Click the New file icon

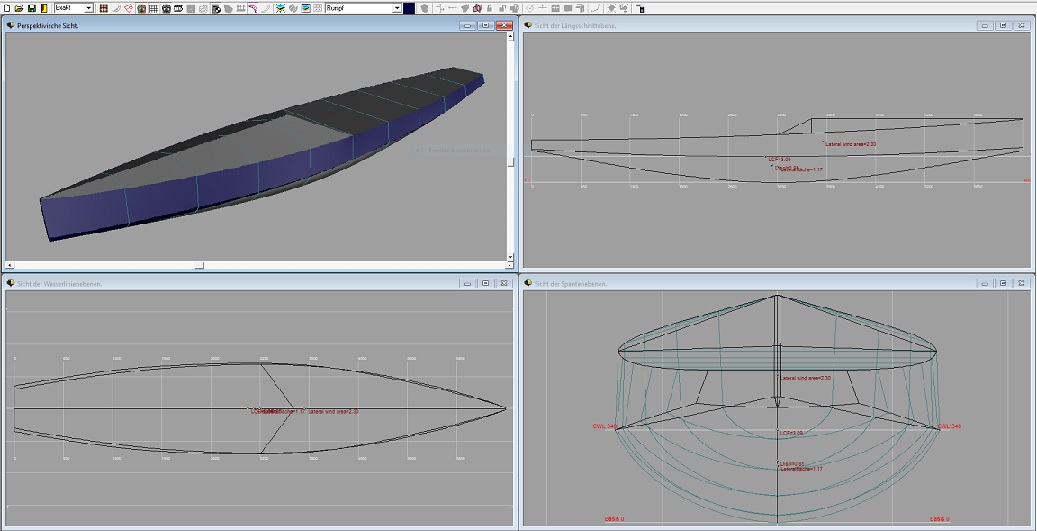click(6, 8)
